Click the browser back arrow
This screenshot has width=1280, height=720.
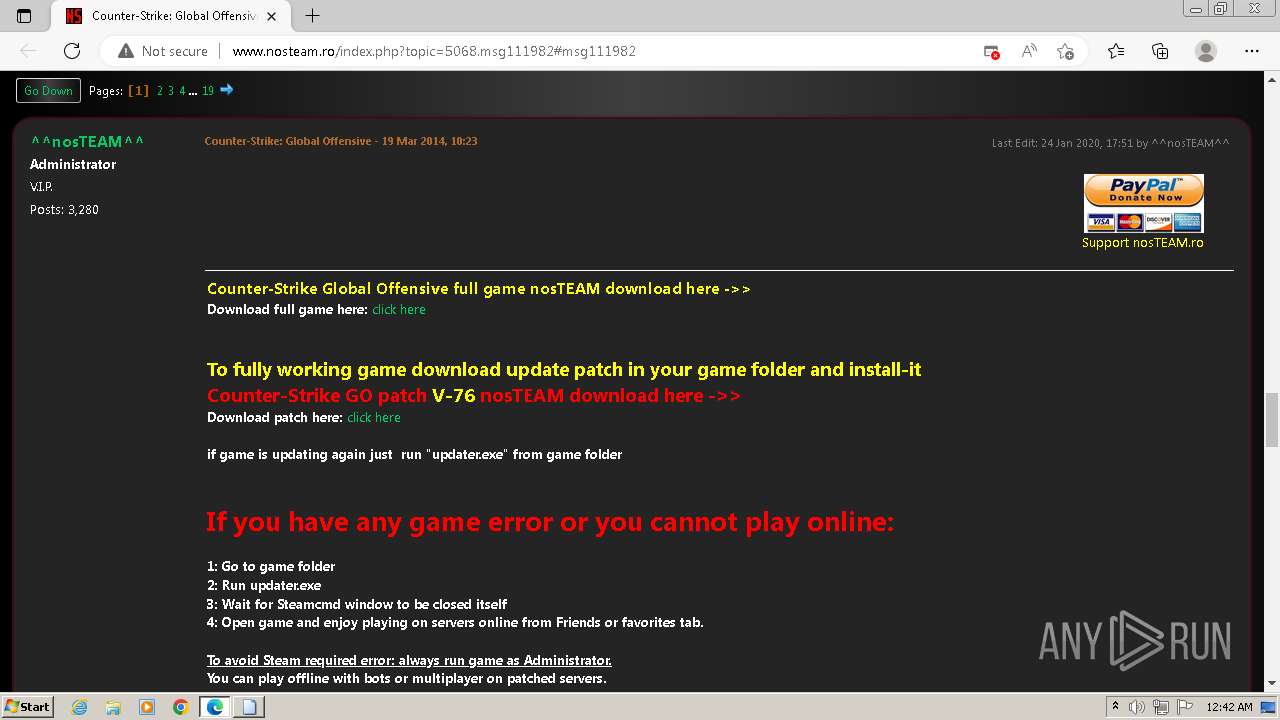click(28, 51)
